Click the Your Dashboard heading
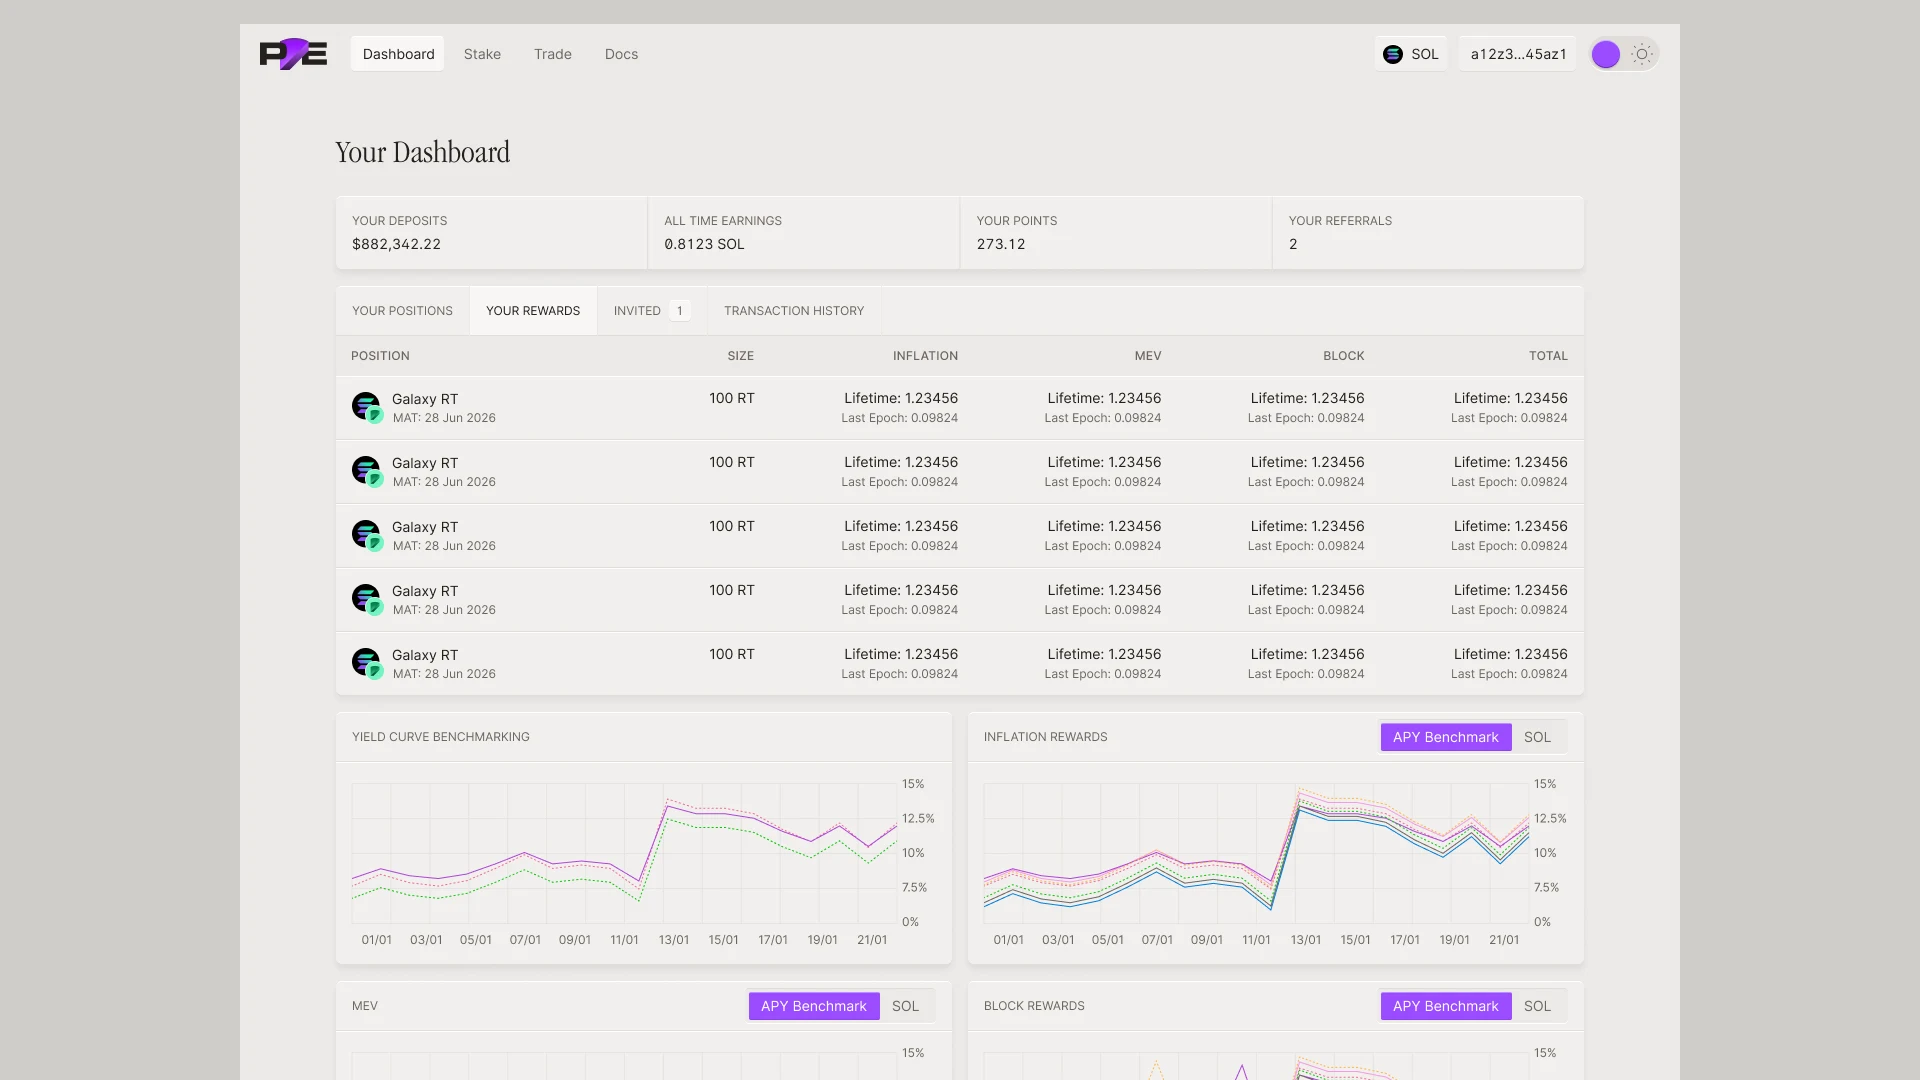The image size is (1920, 1080). coord(422,152)
